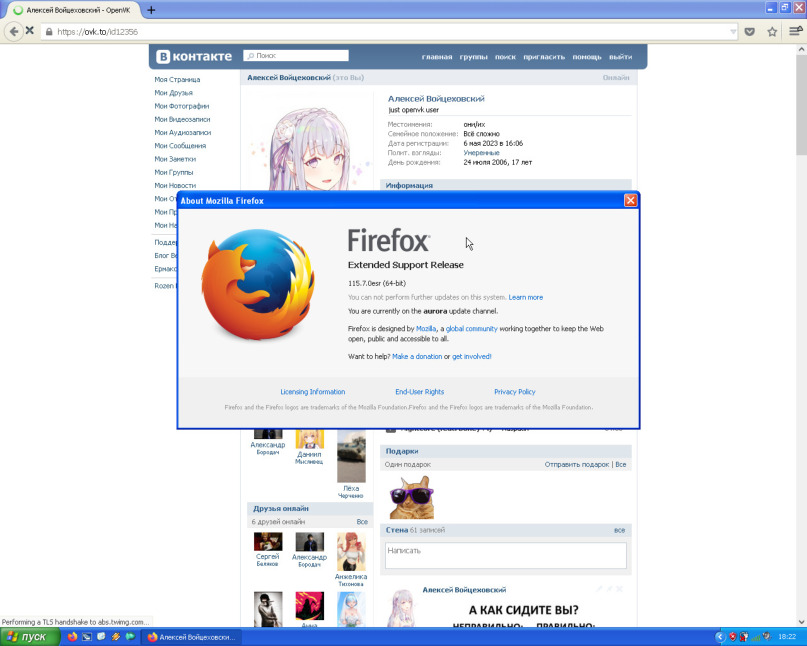
Task: Bookmark this page with the star icon
Action: click(x=772, y=32)
